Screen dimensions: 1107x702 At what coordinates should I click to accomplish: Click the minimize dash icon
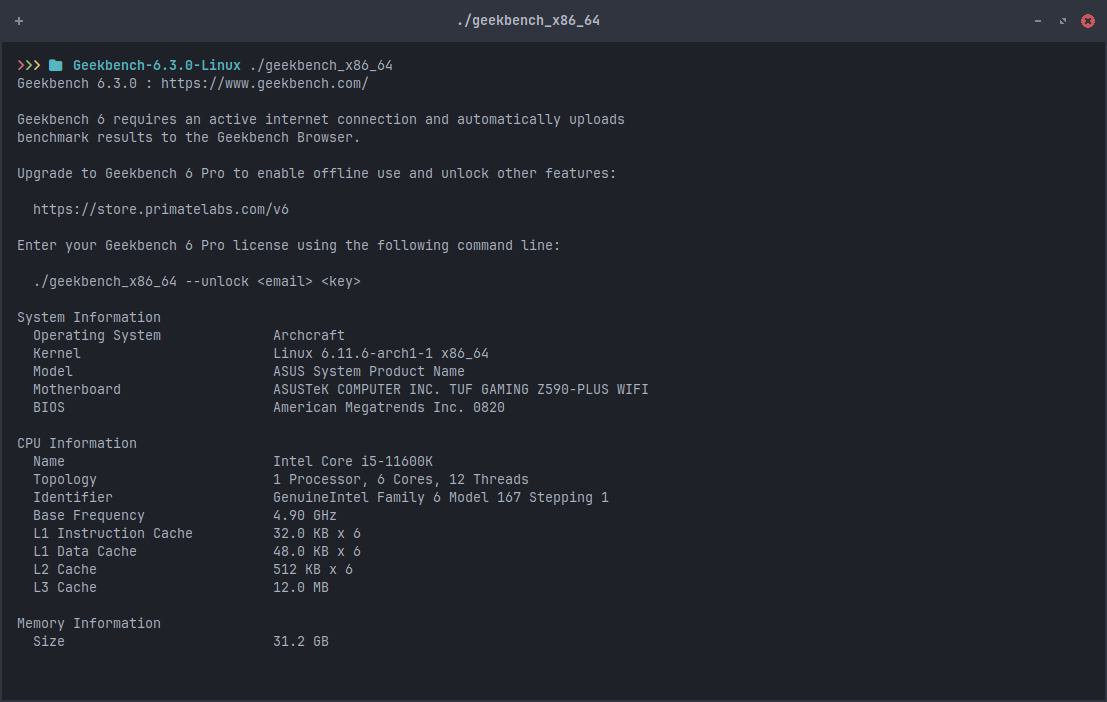coord(1037,20)
